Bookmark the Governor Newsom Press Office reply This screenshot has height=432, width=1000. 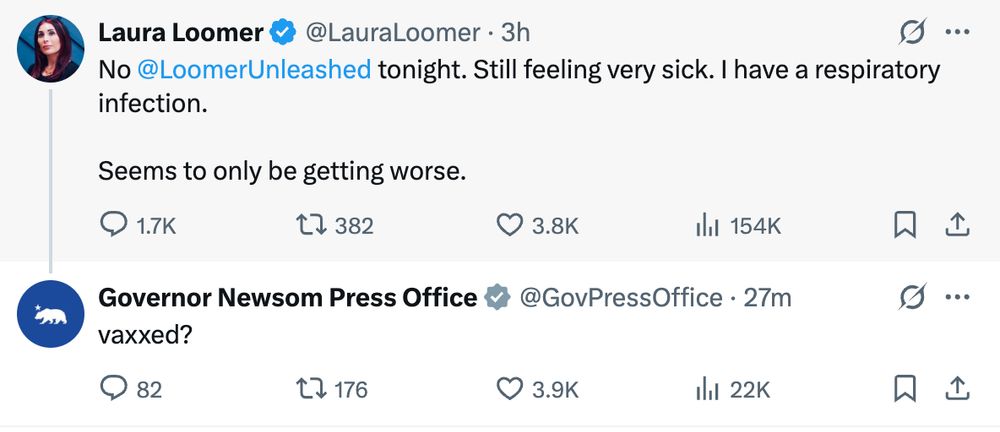tap(905, 389)
